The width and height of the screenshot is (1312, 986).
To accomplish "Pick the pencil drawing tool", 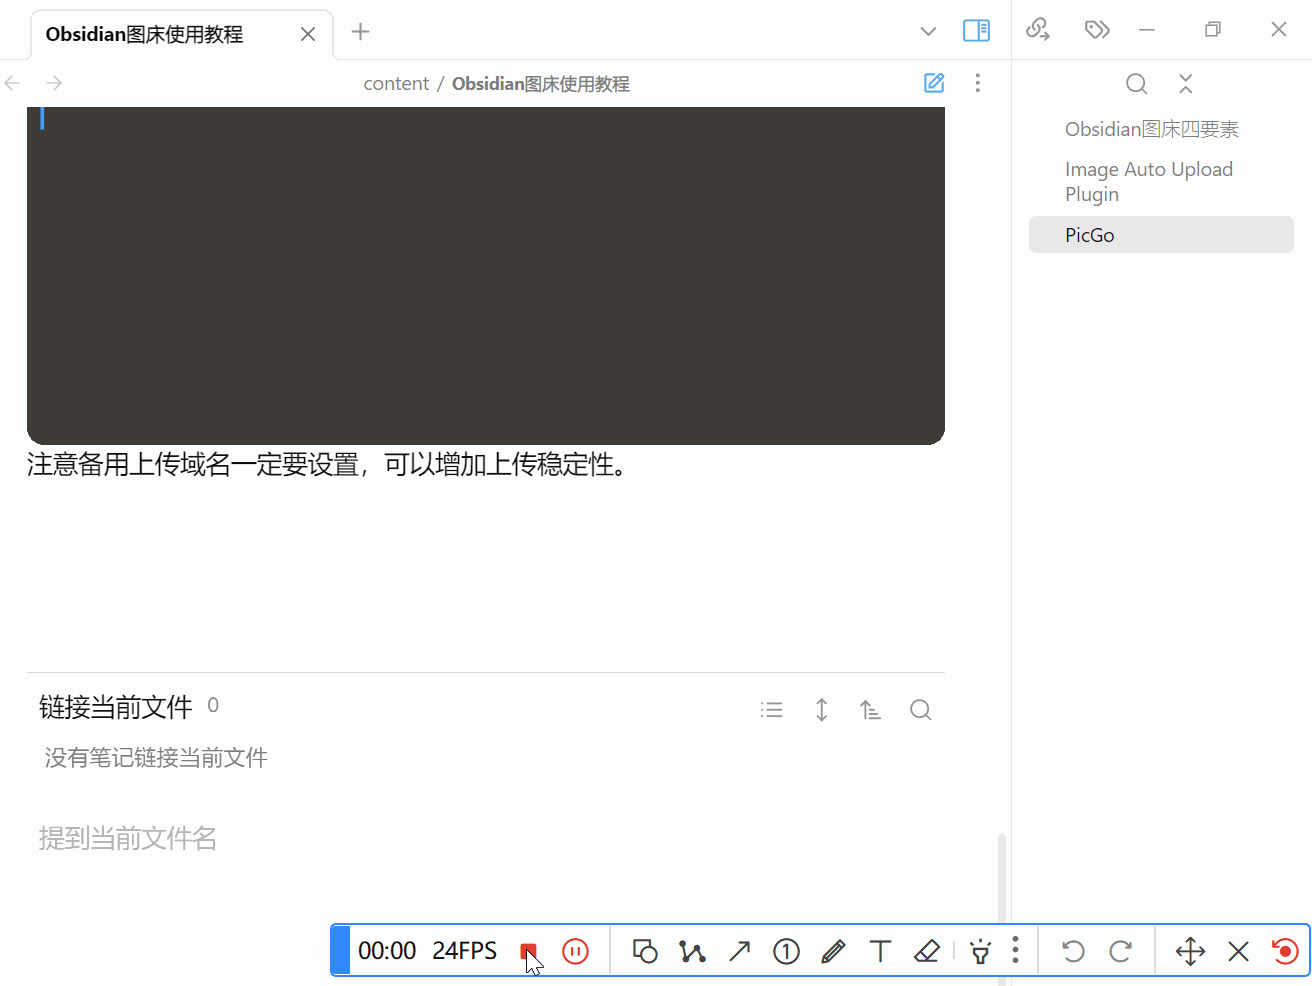I will 833,951.
